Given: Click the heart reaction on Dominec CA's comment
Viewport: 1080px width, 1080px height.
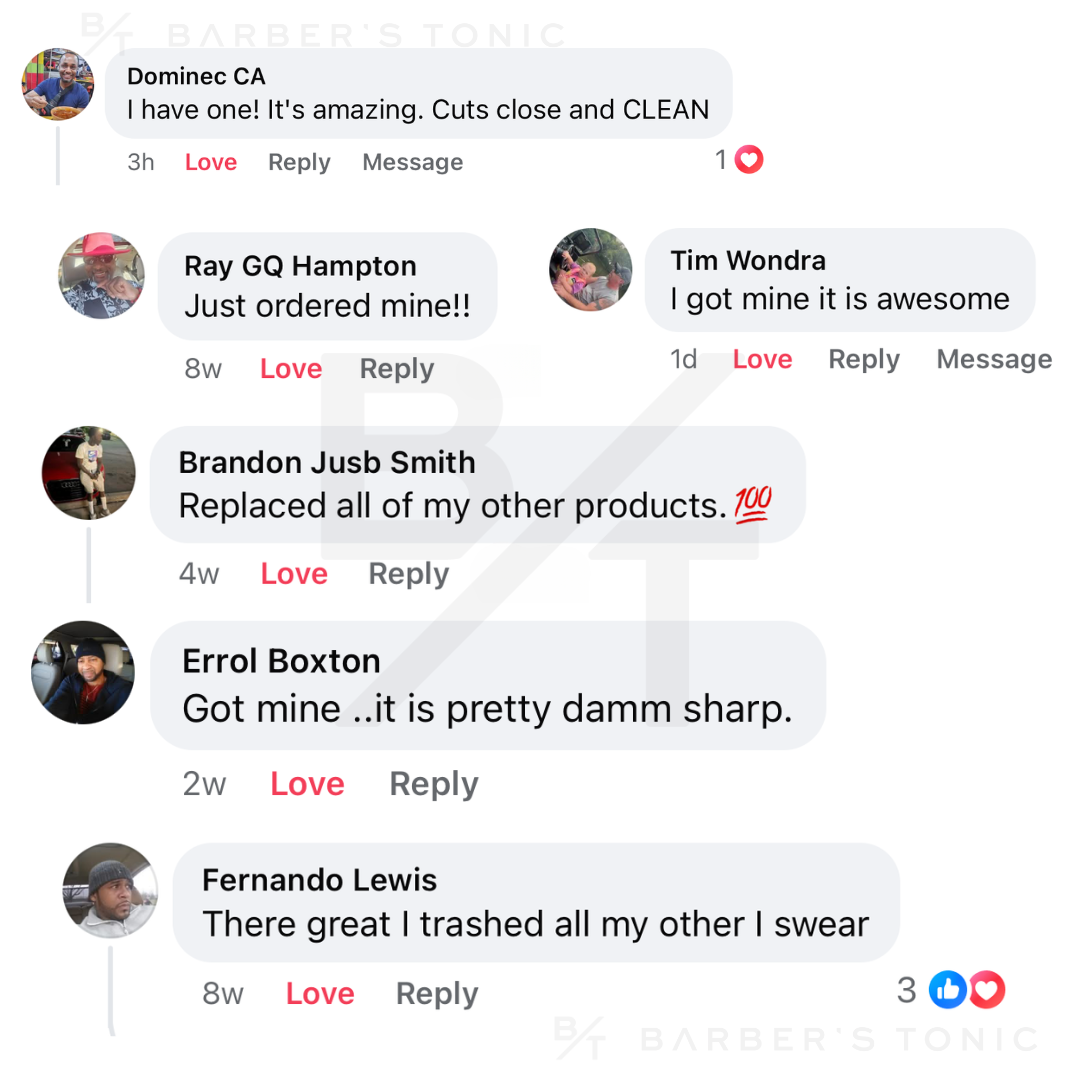Looking at the screenshot, I should pos(749,160).
